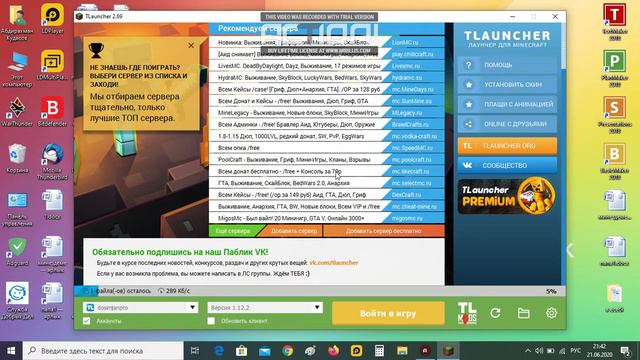Toggle the Аккаунты checkbox
640x360 pixels.
pyautogui.click(x=87, y=321)
